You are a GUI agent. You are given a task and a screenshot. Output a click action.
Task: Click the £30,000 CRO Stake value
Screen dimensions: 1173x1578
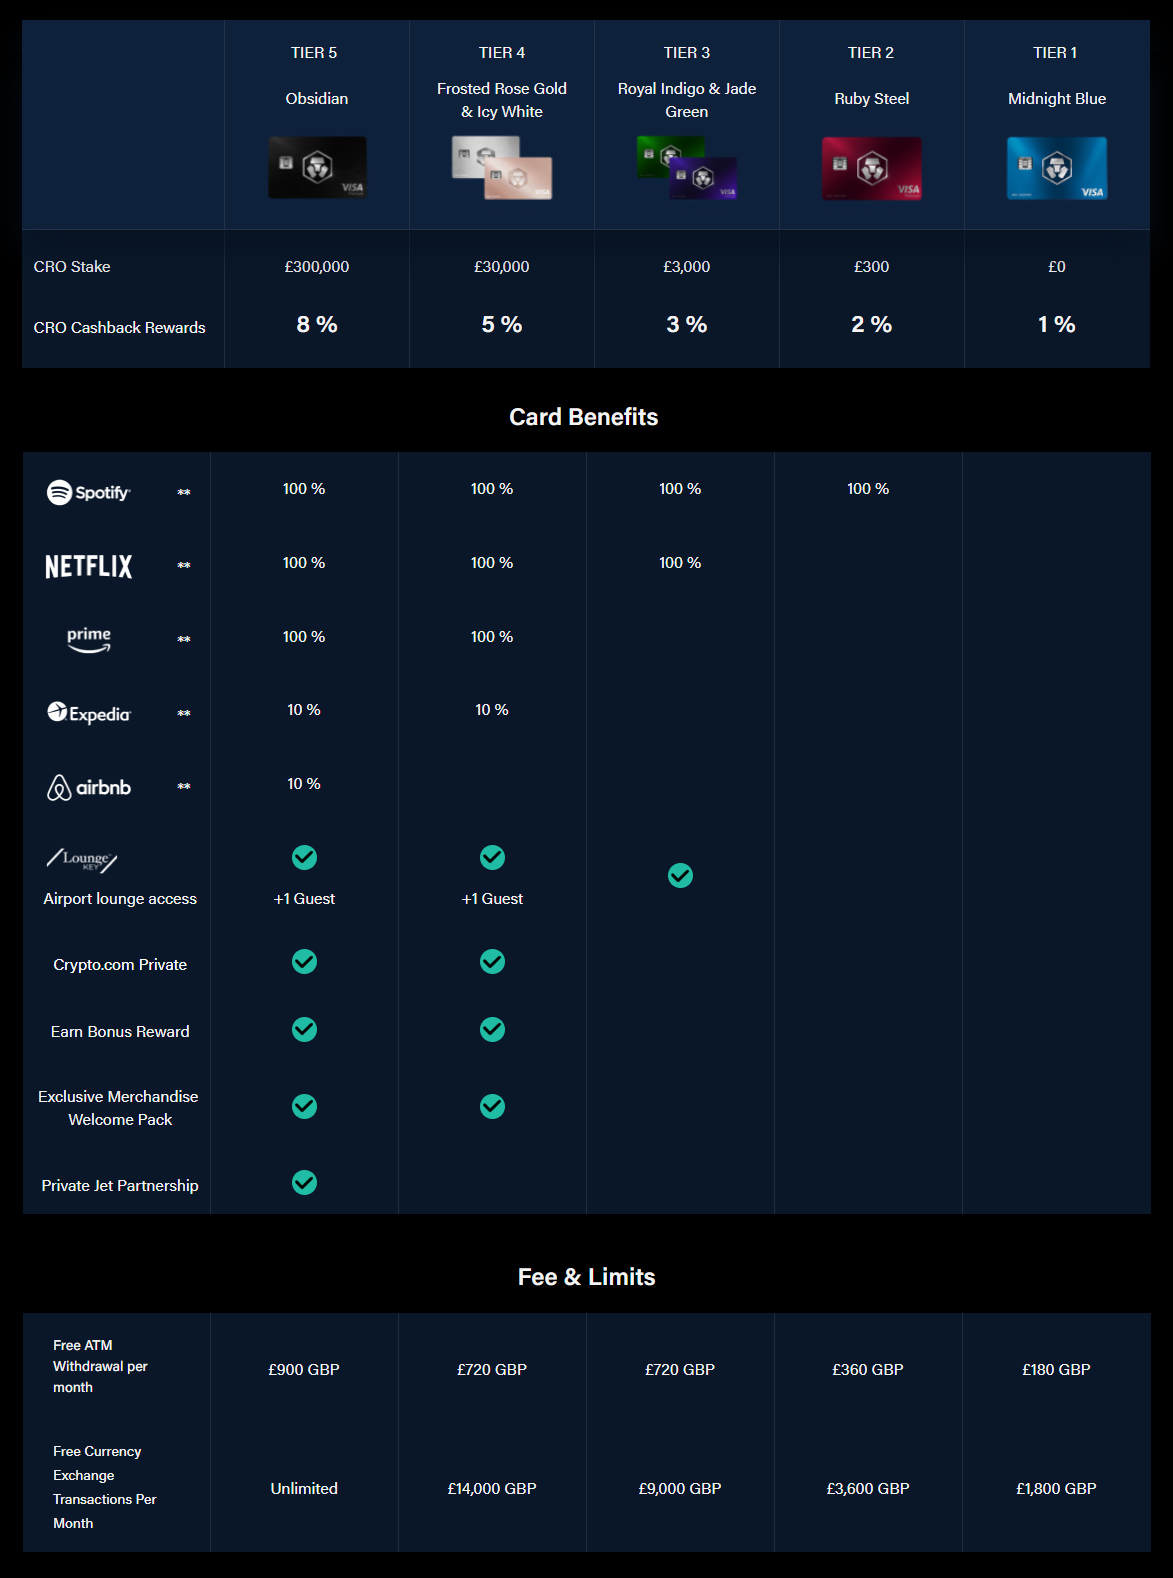tap(502, 267)
